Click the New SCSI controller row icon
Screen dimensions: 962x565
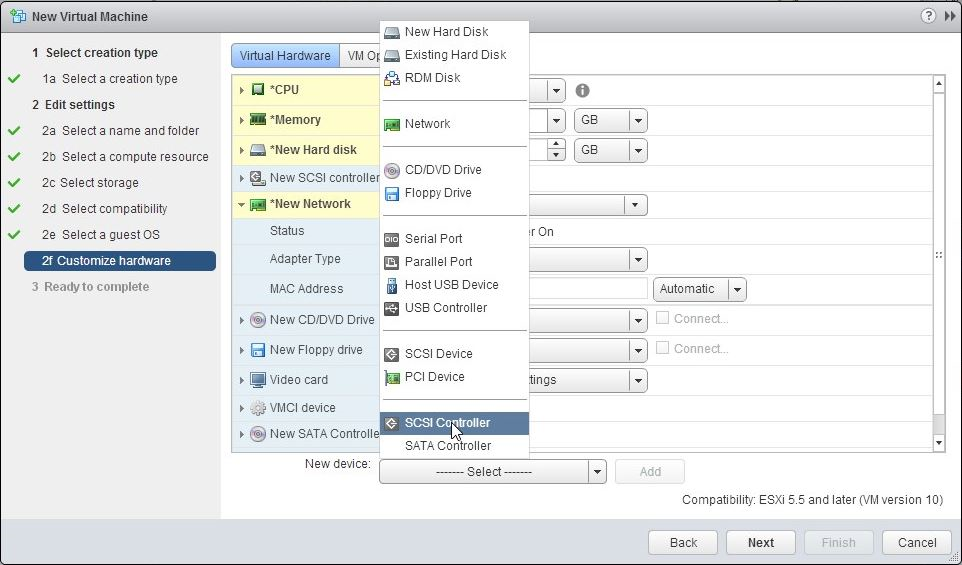[258, 179]
